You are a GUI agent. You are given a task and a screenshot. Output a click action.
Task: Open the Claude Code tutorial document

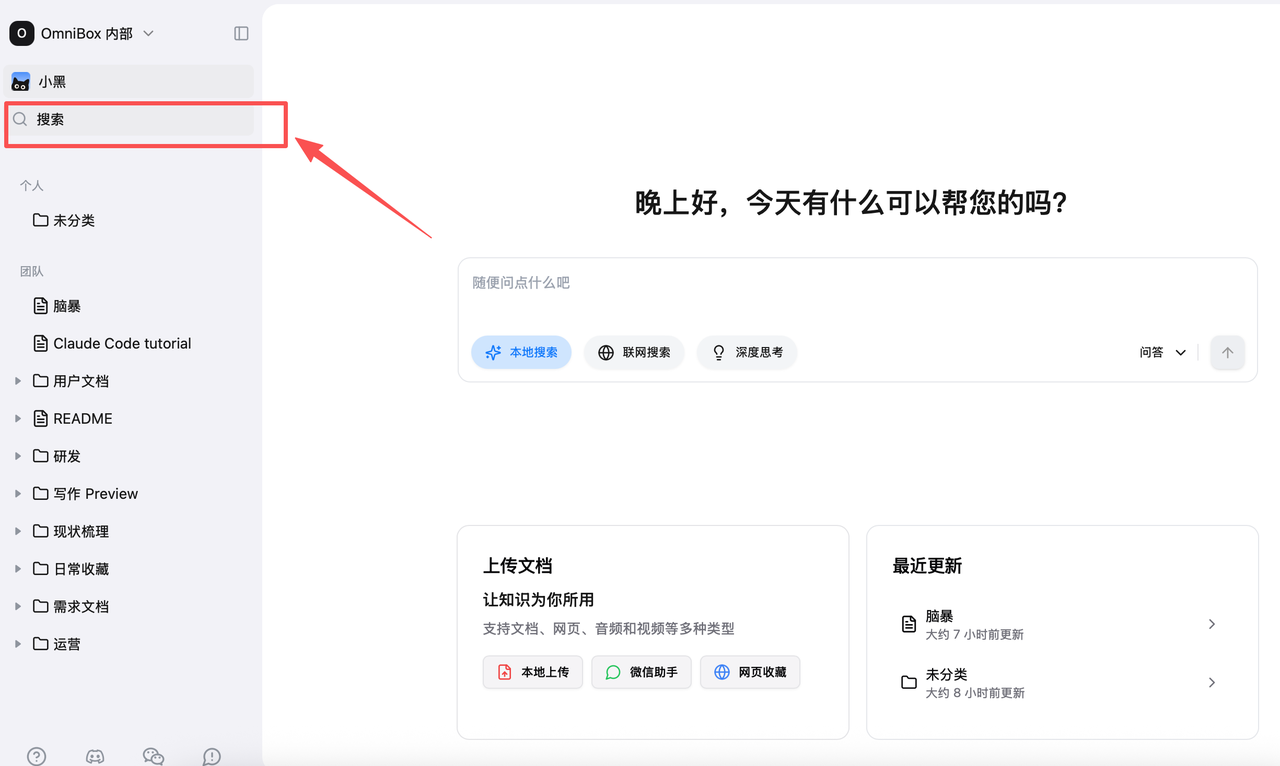[122, 343]
